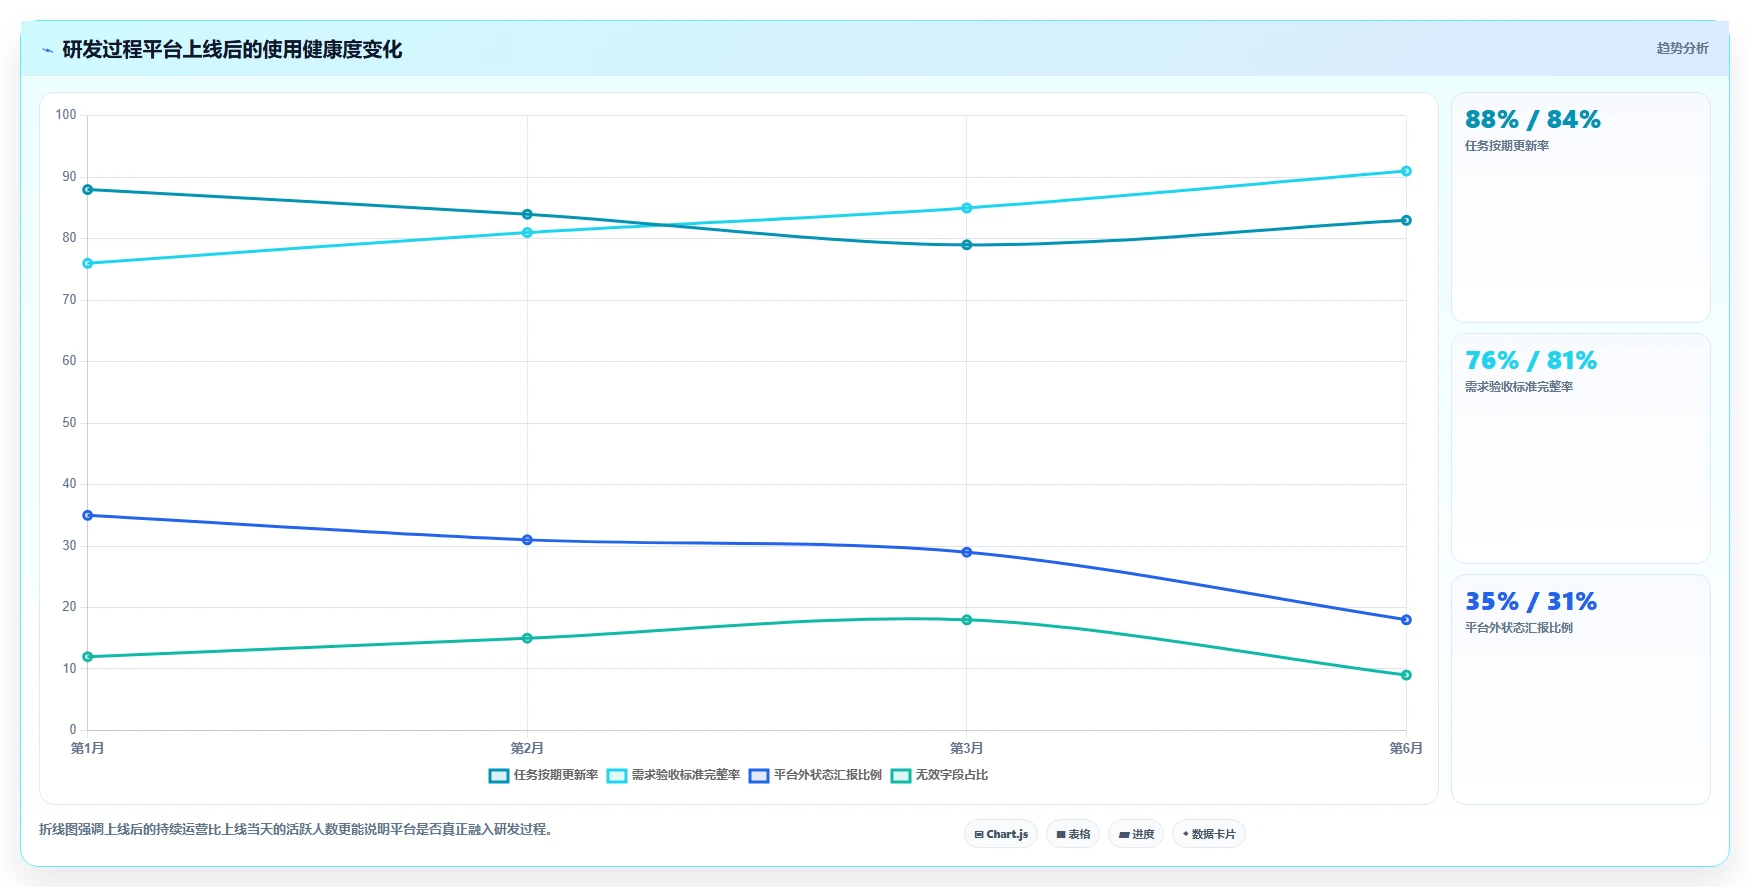Click 需求验收标准完整率 data point at 第1月

point(88,263)
